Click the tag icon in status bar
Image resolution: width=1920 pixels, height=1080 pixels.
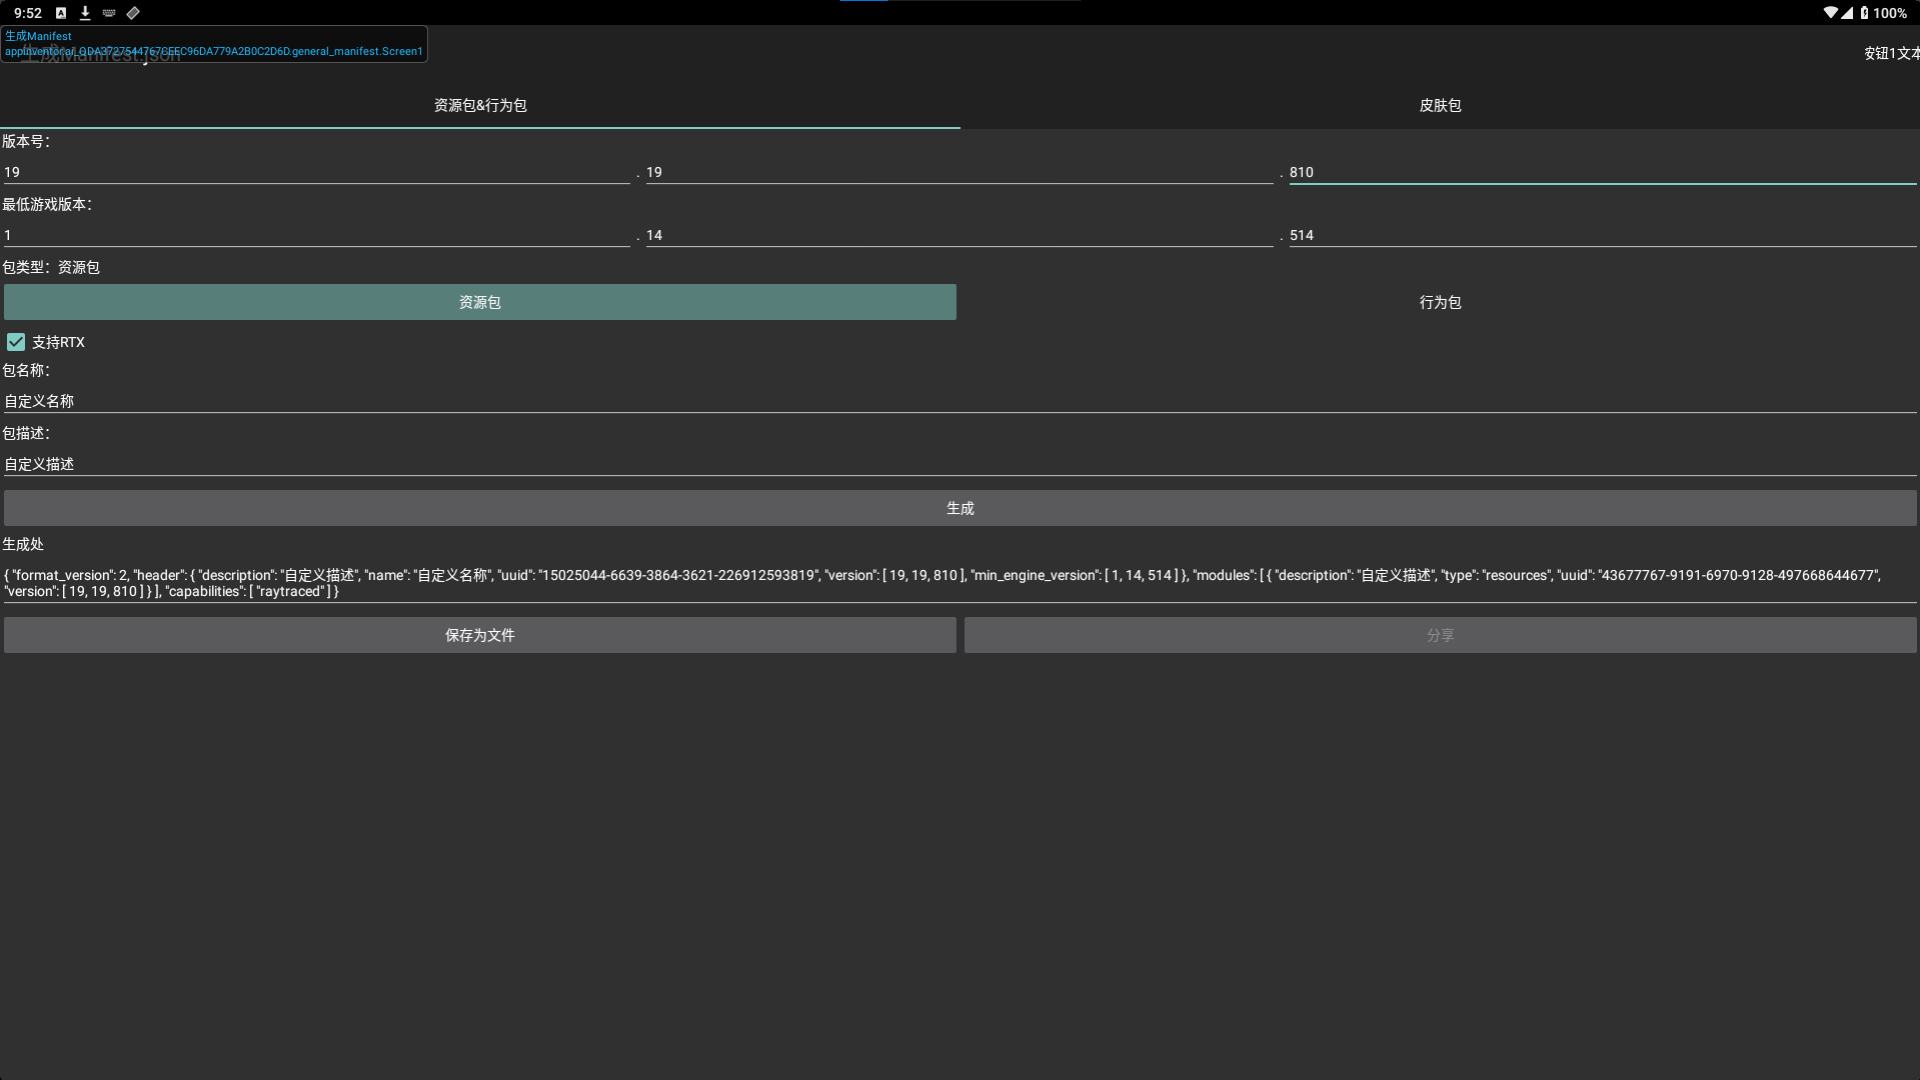click(133, 13)
